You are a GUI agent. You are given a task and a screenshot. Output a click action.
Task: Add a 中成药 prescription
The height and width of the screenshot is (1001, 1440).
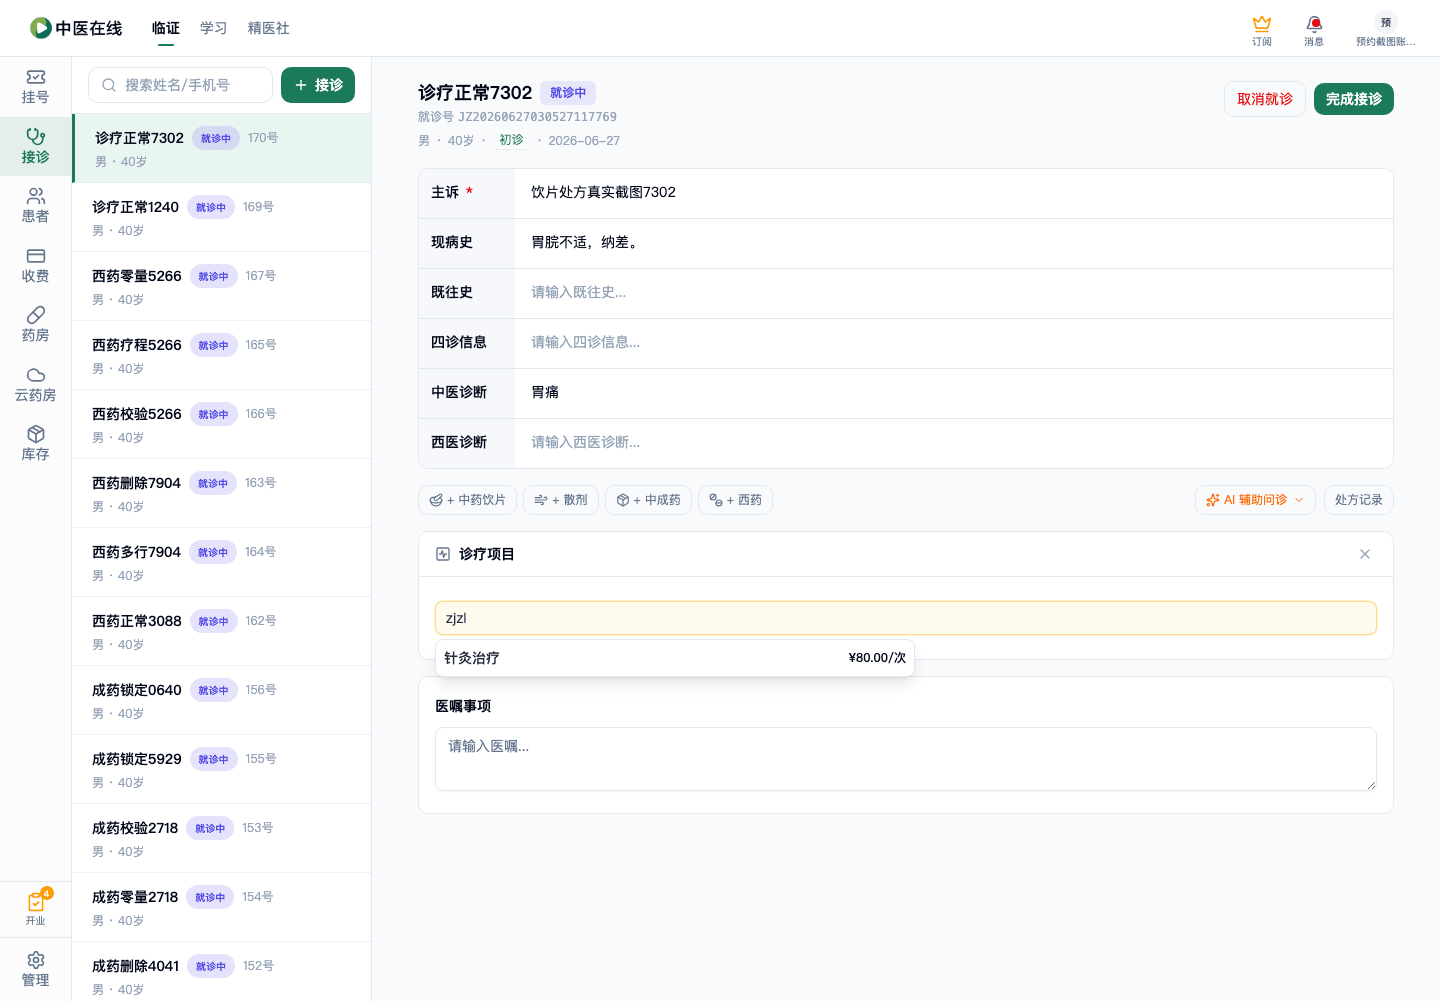pyautogui.click(x=648, y=500)
